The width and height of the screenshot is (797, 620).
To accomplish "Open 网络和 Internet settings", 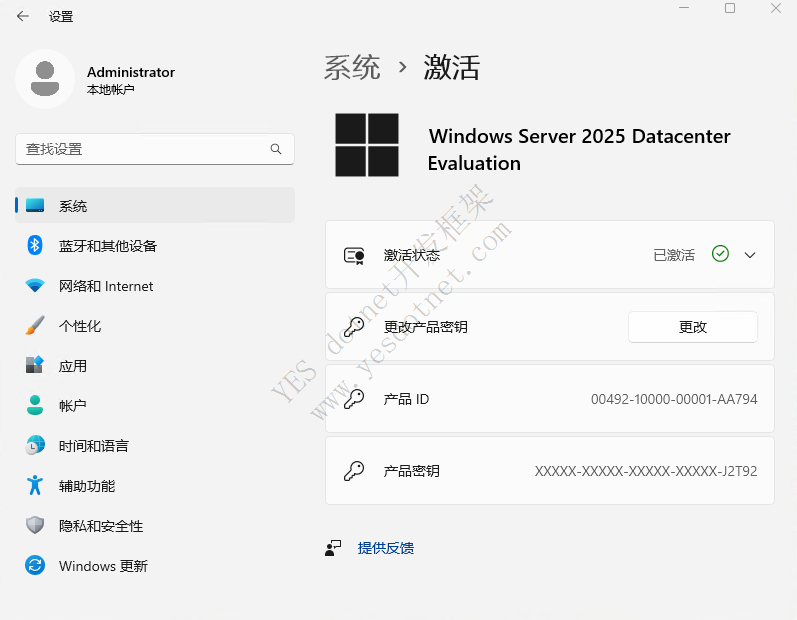I will (x=155, y=286).
